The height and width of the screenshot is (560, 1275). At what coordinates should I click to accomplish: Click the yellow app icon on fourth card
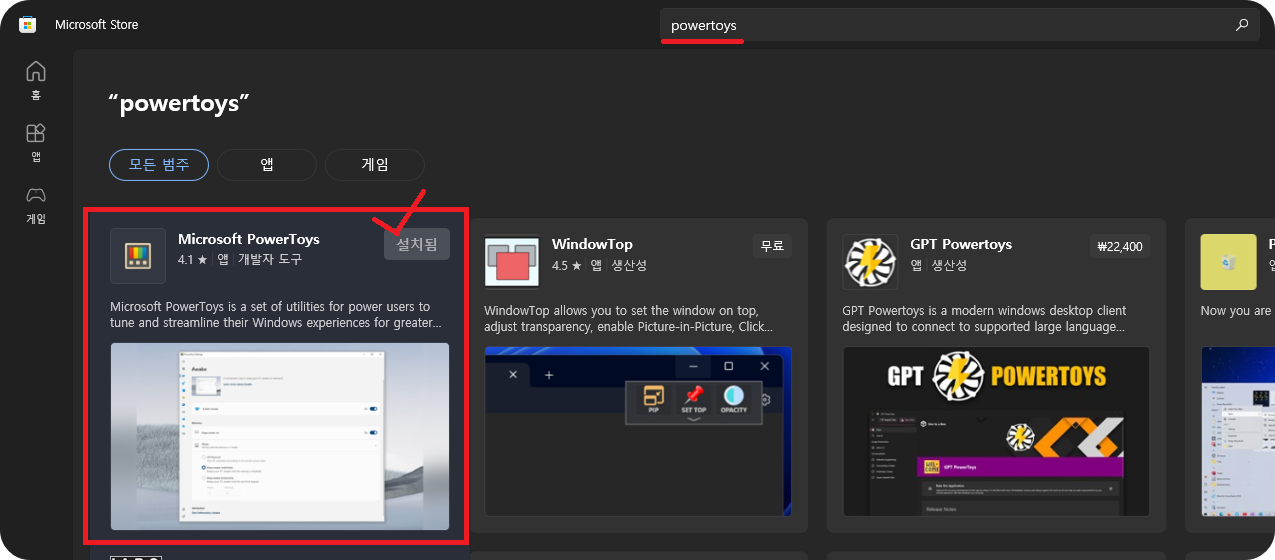(1228, 262)
